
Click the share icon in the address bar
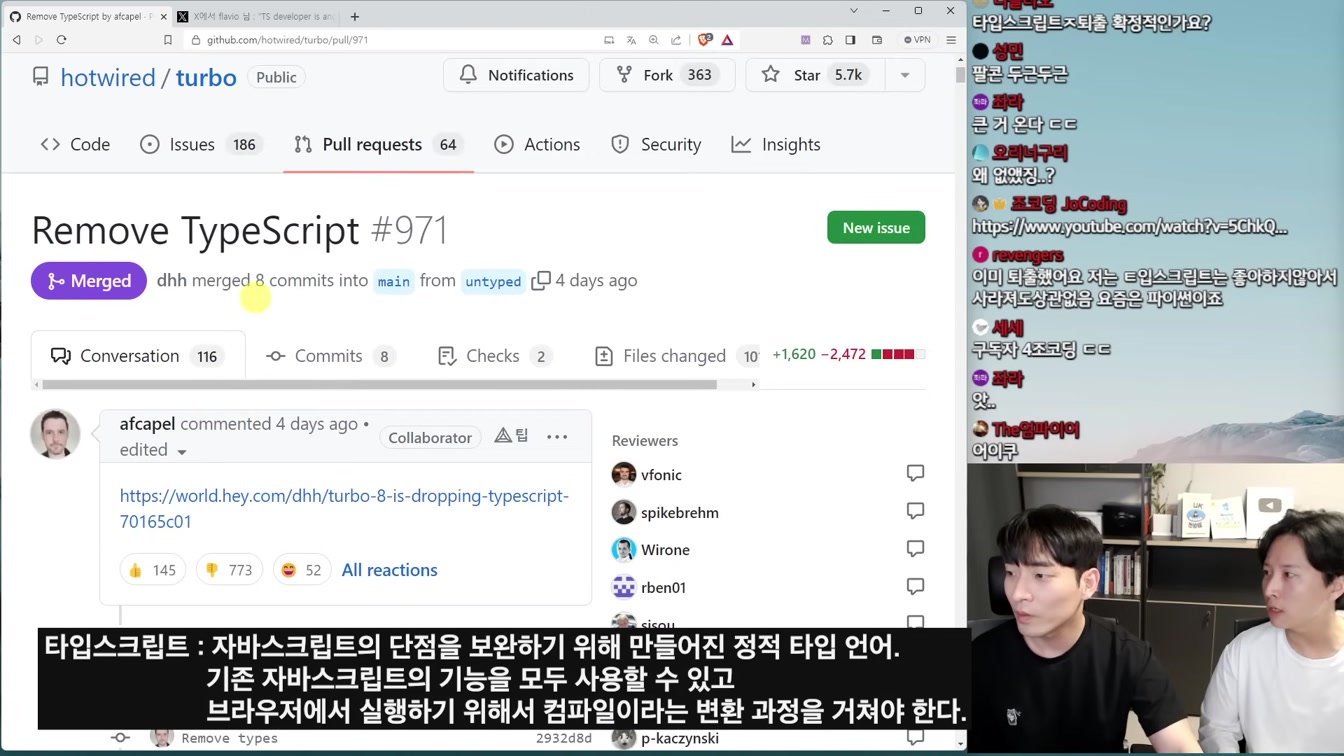coord(676,40)
